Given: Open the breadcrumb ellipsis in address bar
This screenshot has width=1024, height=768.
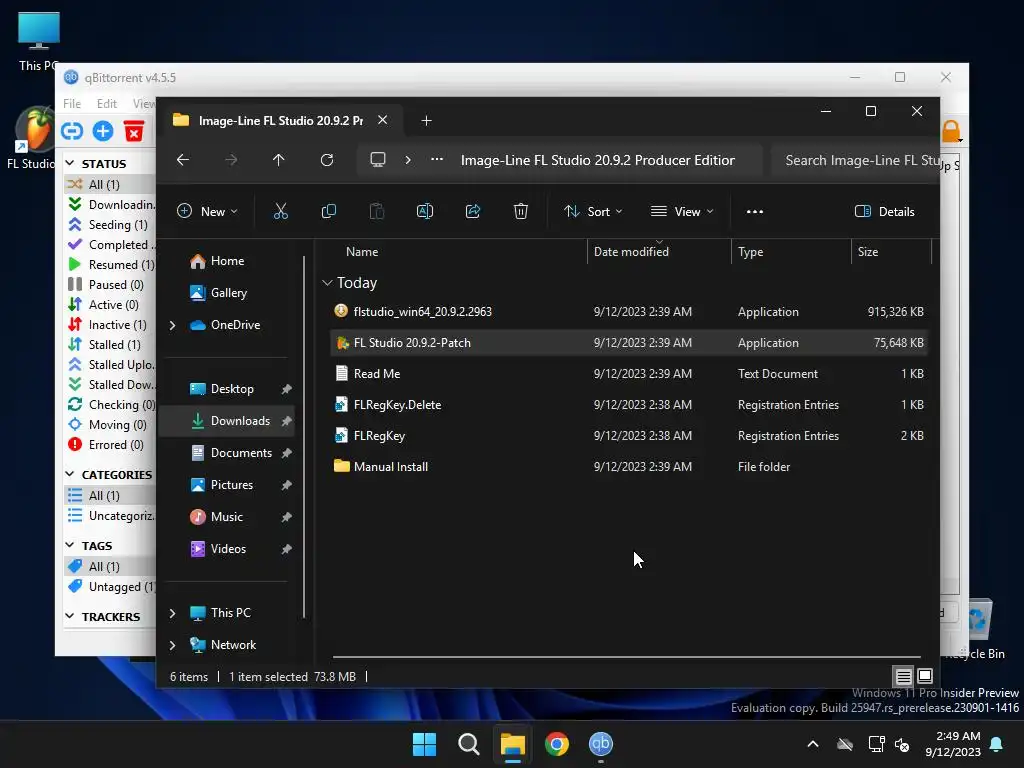Looking at the screenshot, I should 437,159.
